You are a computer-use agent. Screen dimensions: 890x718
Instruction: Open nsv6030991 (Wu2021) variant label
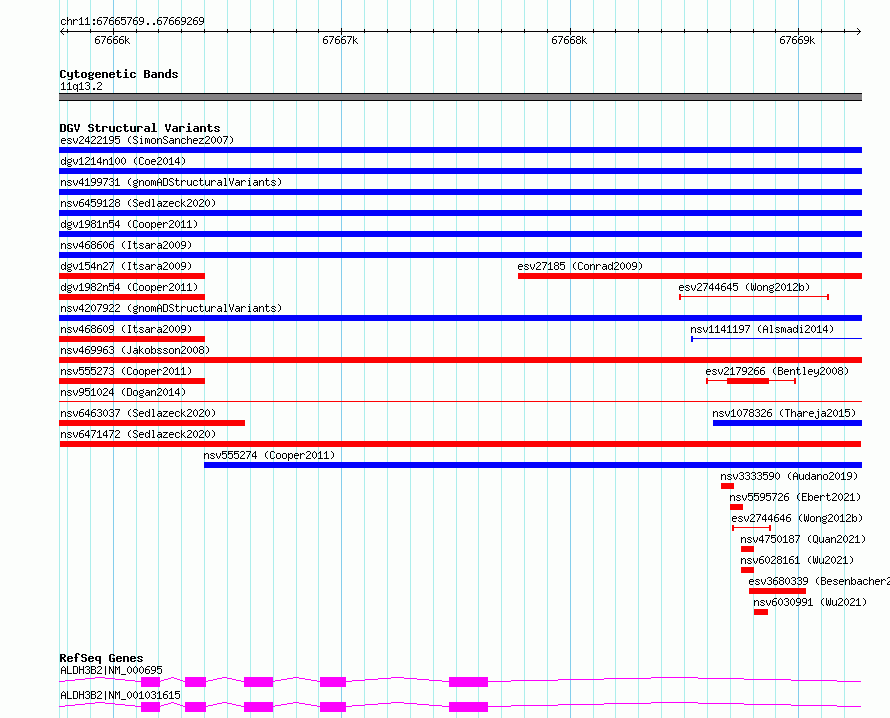coord(810,602)
